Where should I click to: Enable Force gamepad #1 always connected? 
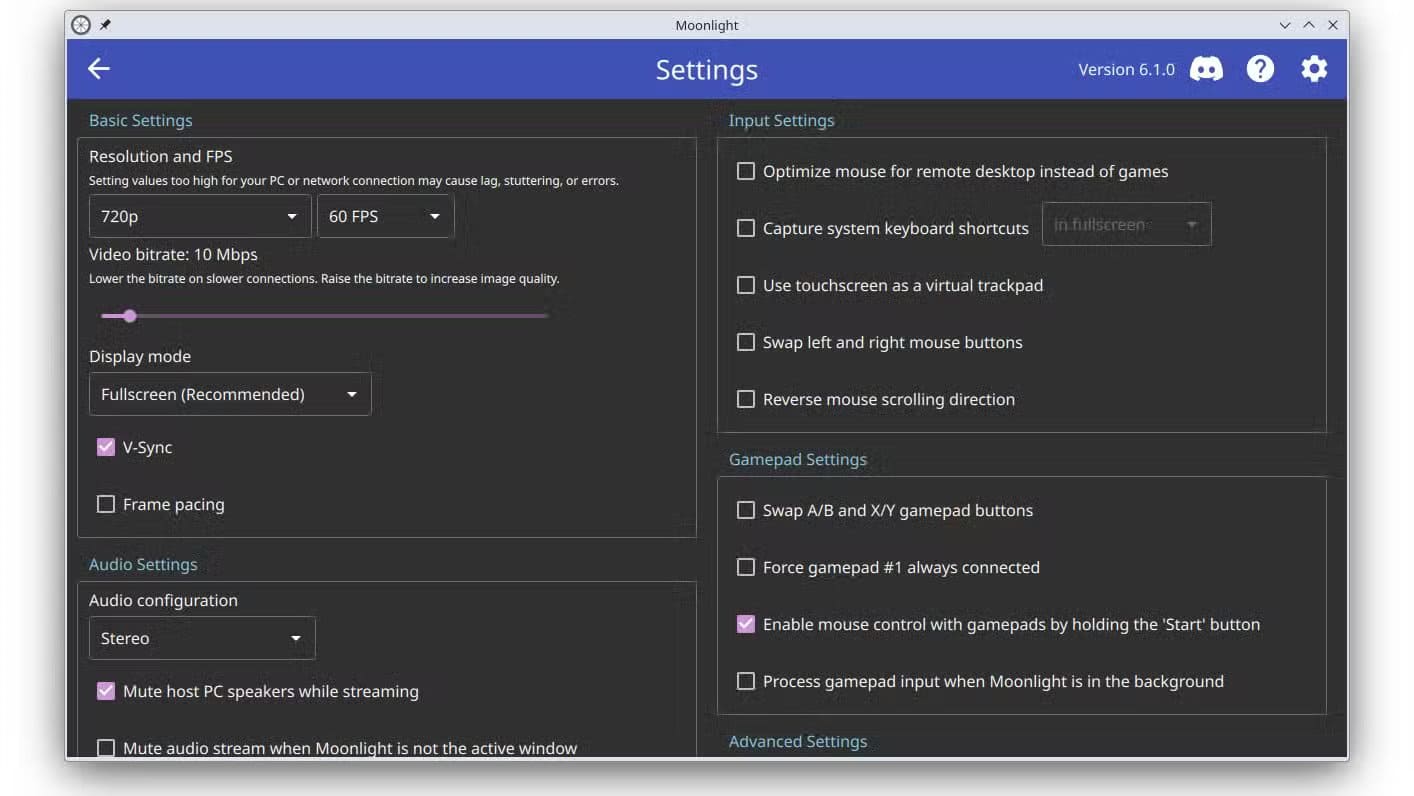745,567
